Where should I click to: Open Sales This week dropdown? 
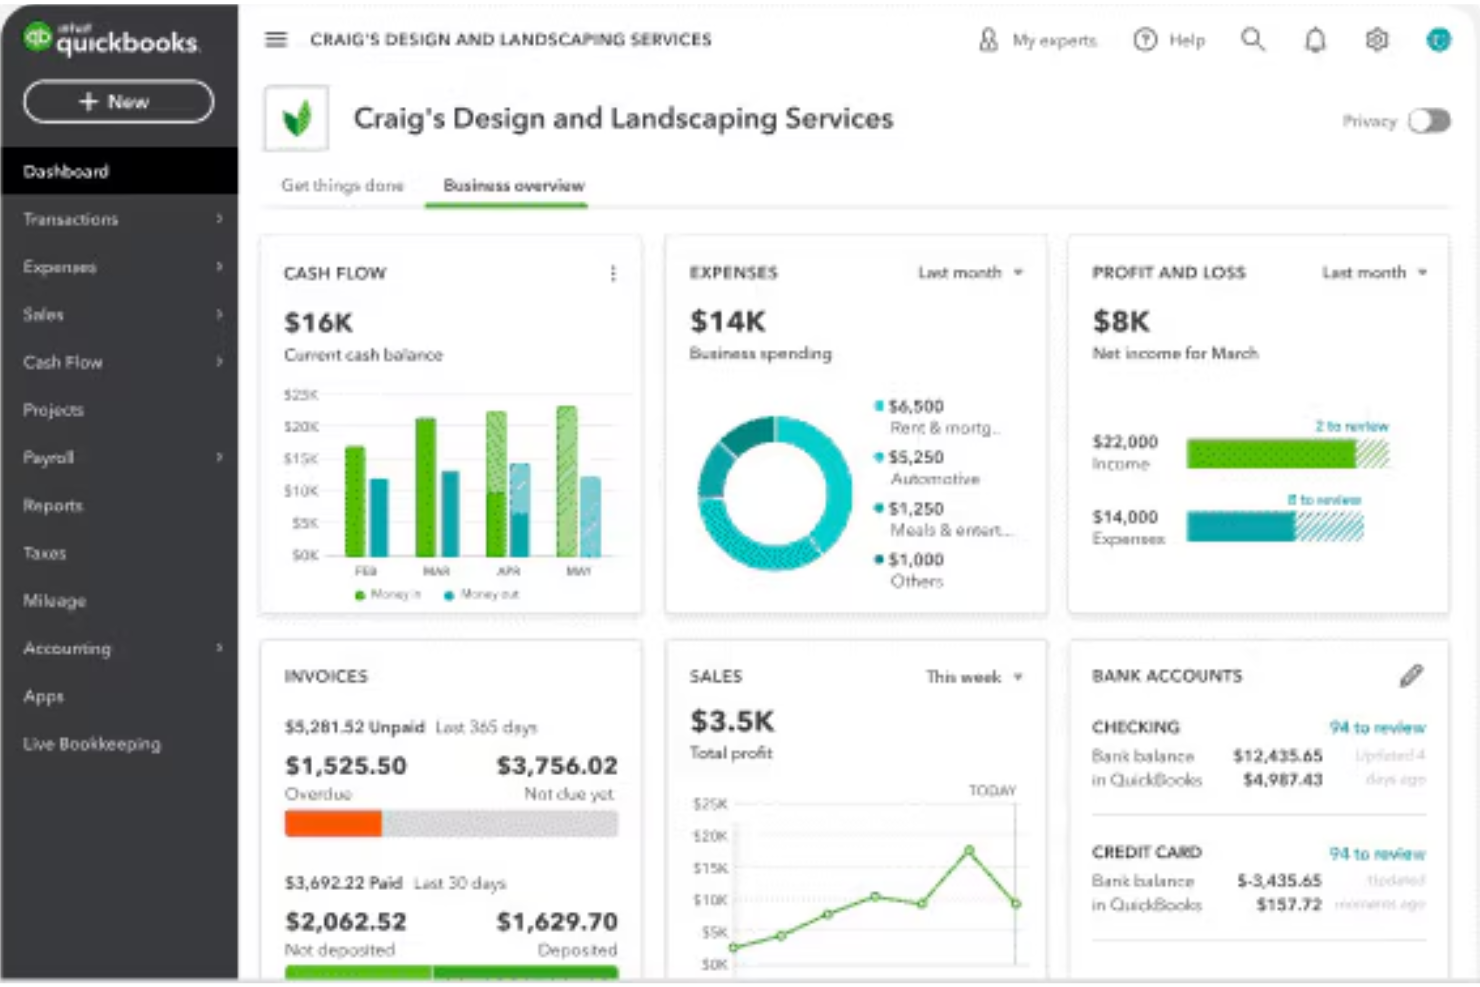pos(974,677)
